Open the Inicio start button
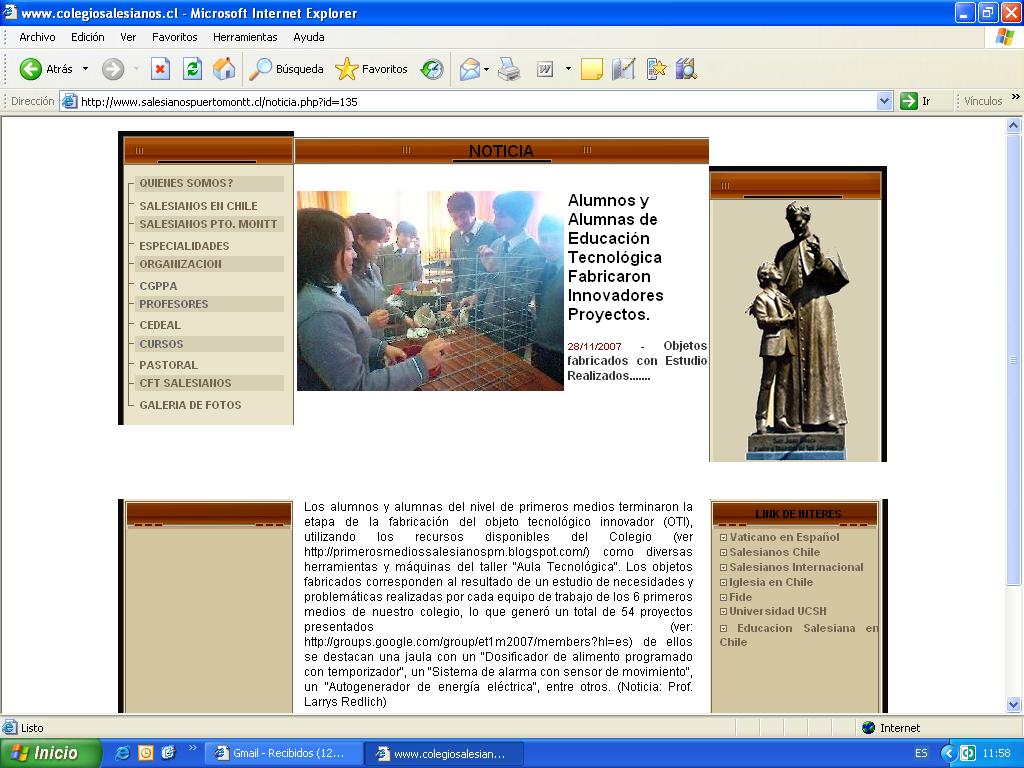1024x768 pixels. (50, 753)
